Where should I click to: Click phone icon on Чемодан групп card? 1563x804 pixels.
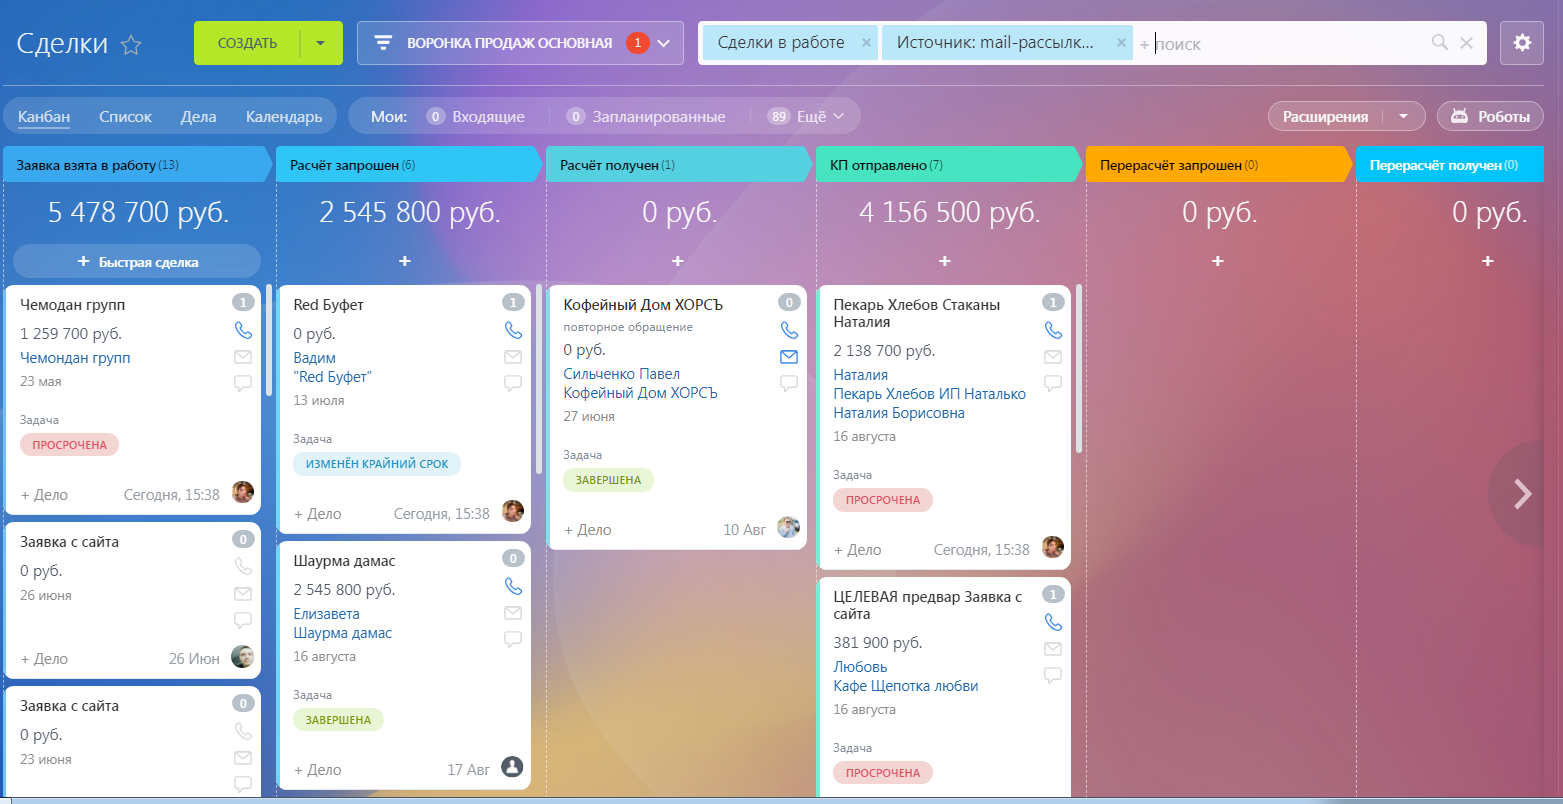click(x=243, y=330)
